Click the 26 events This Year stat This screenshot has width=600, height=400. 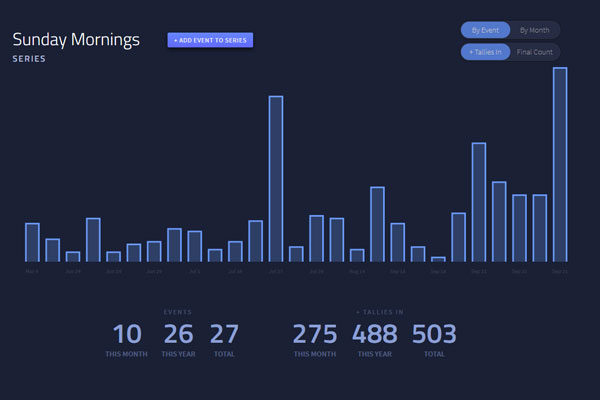[178, 335]
